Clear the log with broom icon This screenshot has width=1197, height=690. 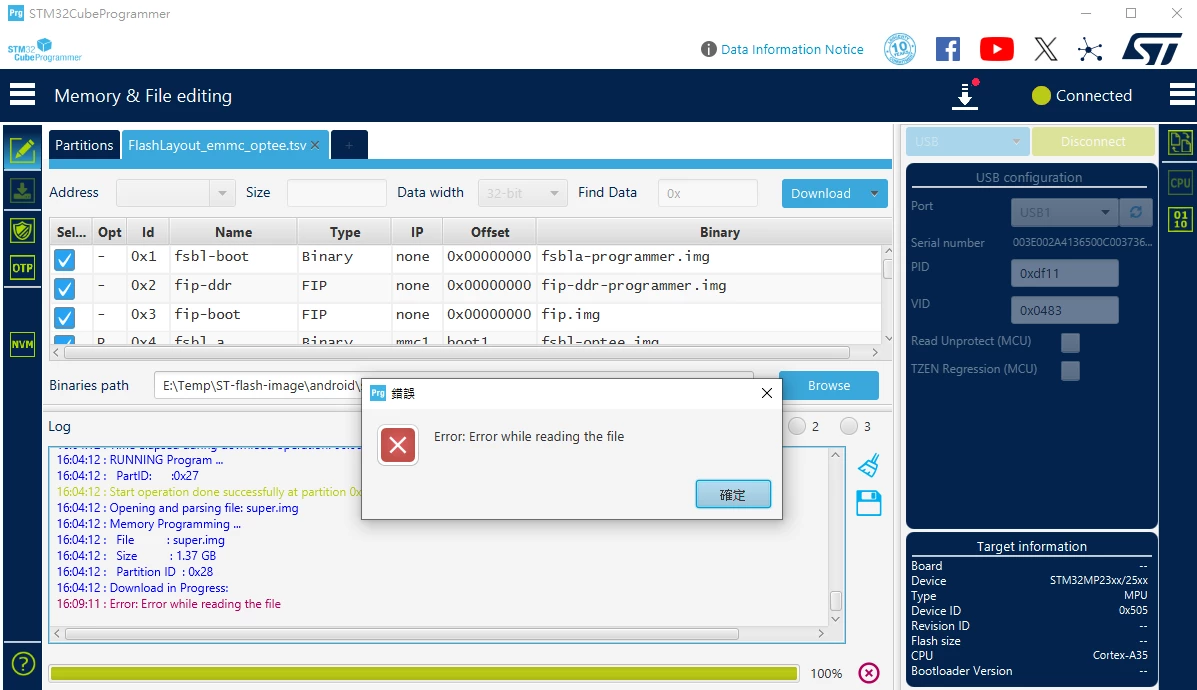(869, 465)
